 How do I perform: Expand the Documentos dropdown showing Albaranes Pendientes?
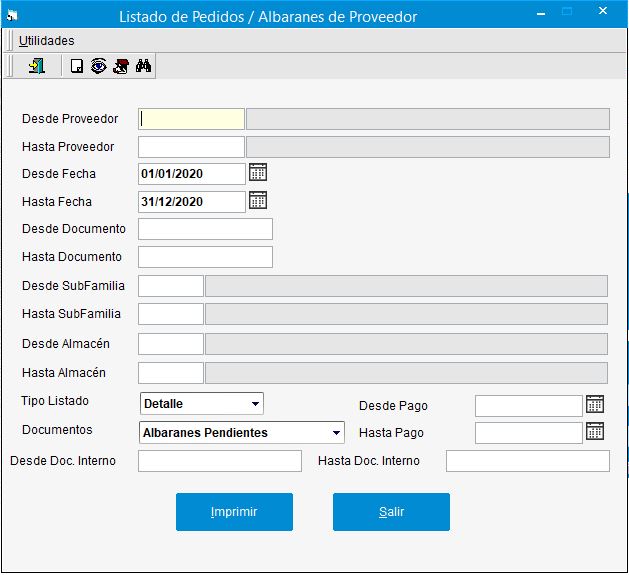(x=336, y=433)
